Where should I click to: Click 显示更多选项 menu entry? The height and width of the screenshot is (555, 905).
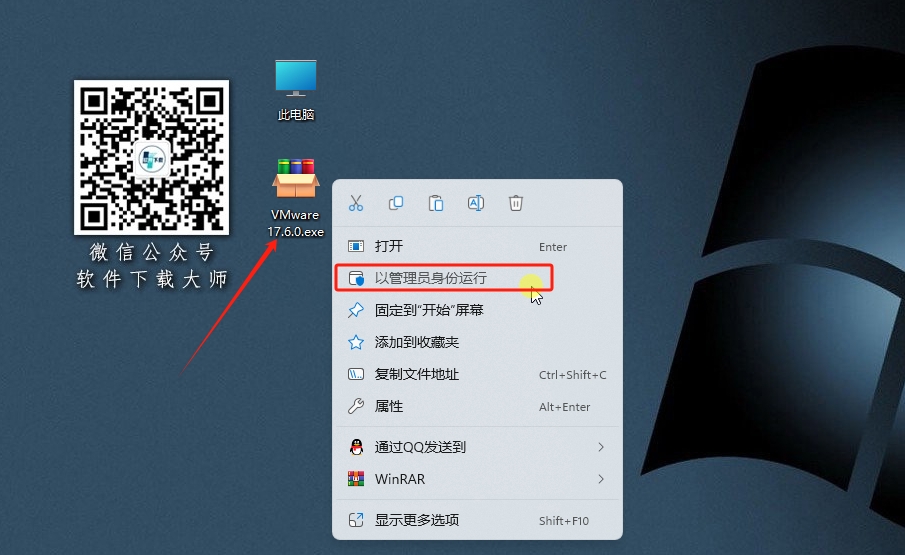click(x=477, y=520)
